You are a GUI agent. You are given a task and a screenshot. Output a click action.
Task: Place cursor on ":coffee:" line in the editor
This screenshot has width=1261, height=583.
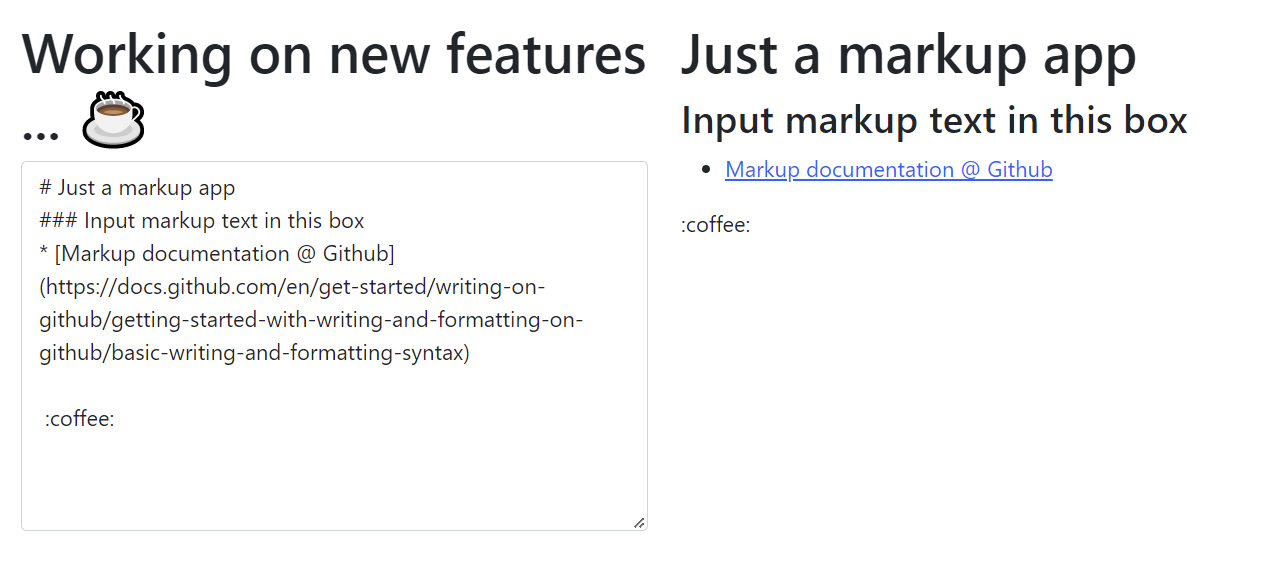tap(80, 419)
